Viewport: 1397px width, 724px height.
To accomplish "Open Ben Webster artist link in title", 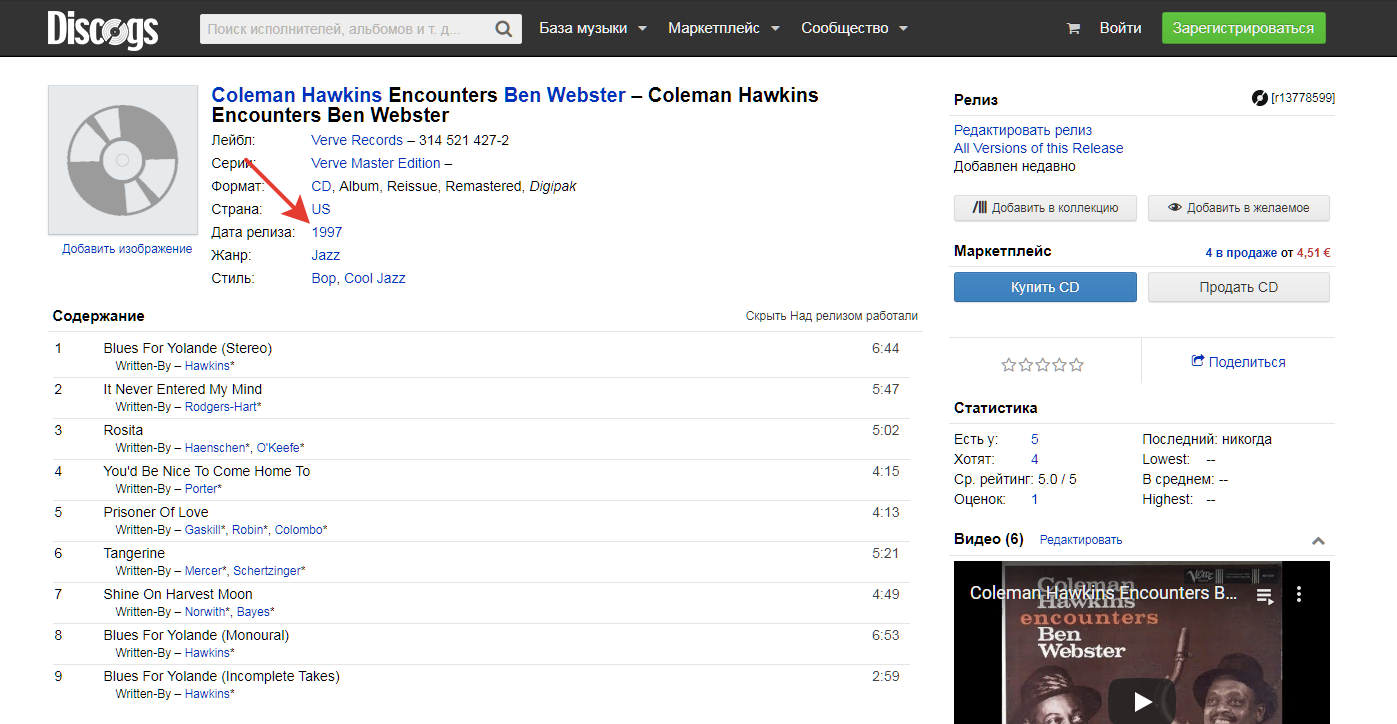I will click(x=565, y=96).
